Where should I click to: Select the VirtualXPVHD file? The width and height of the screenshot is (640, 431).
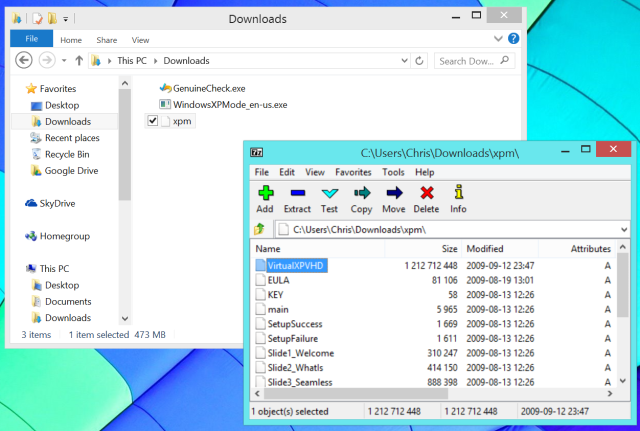pyautogui.click(x=297, y=266)
